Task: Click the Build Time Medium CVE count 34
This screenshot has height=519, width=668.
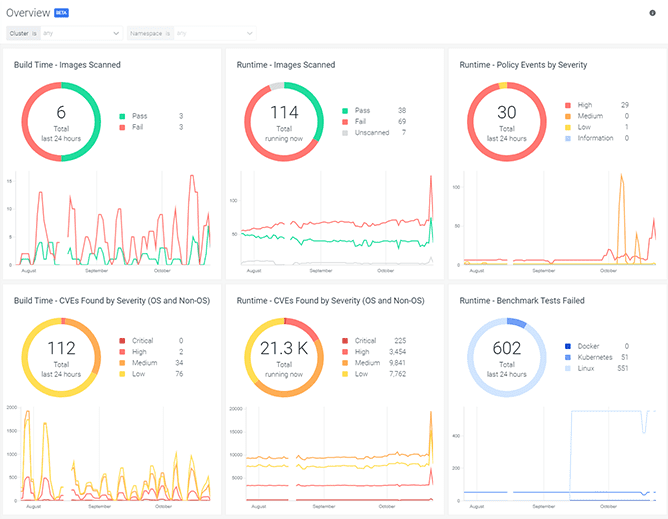Action: click(x=179, y=363)
